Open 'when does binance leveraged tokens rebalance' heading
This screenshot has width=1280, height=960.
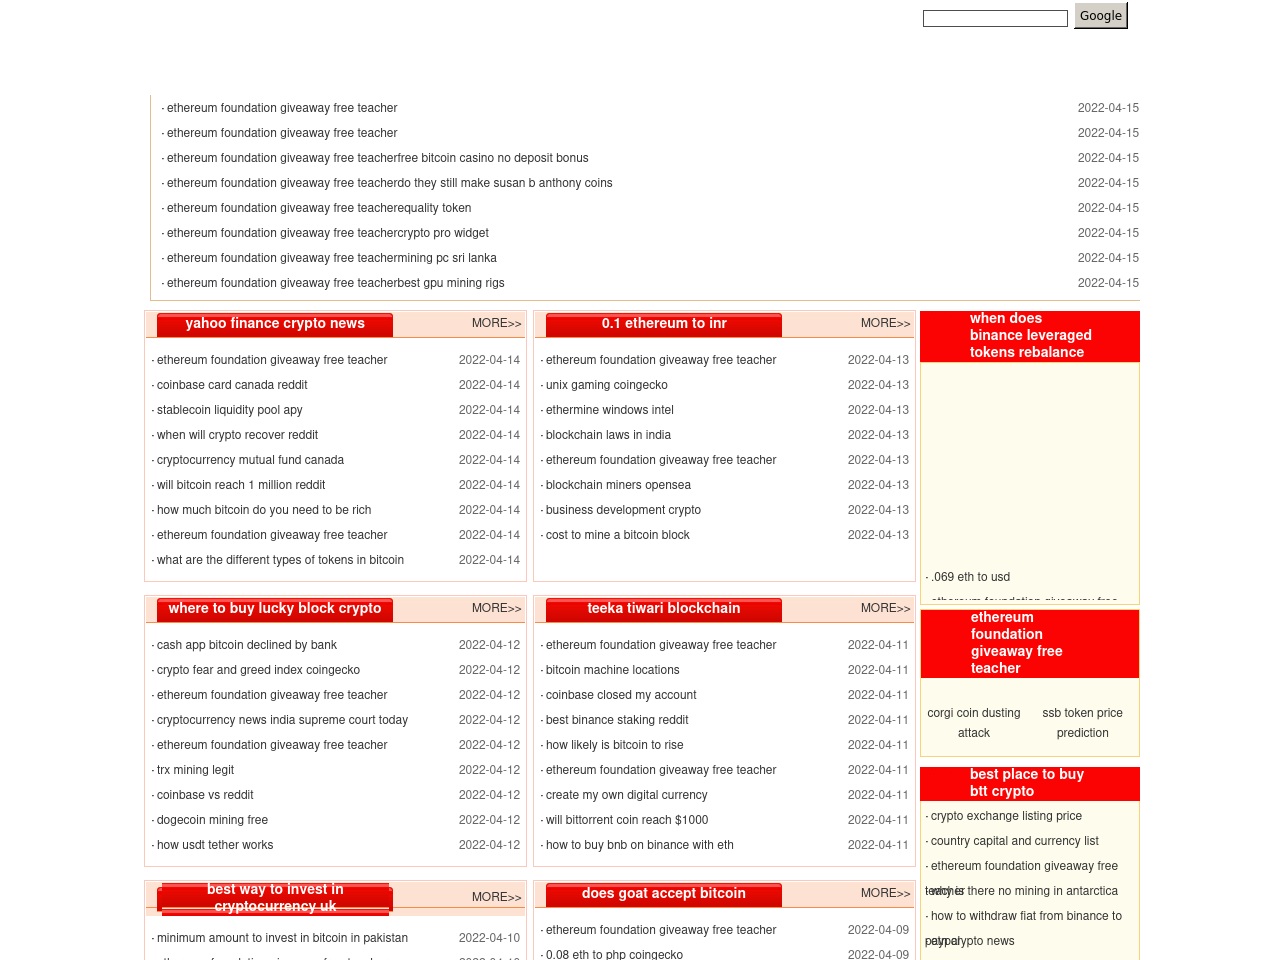tap(1030, 336)
